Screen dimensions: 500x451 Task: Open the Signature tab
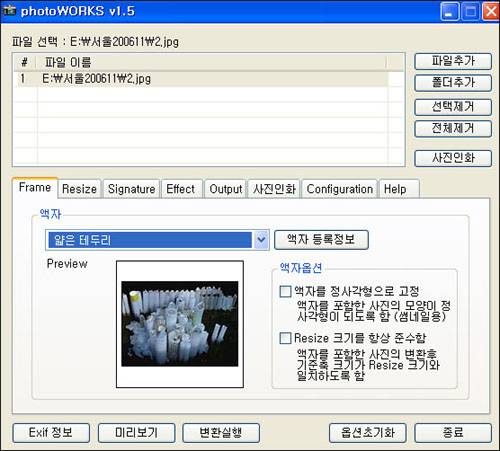(131, 189)
